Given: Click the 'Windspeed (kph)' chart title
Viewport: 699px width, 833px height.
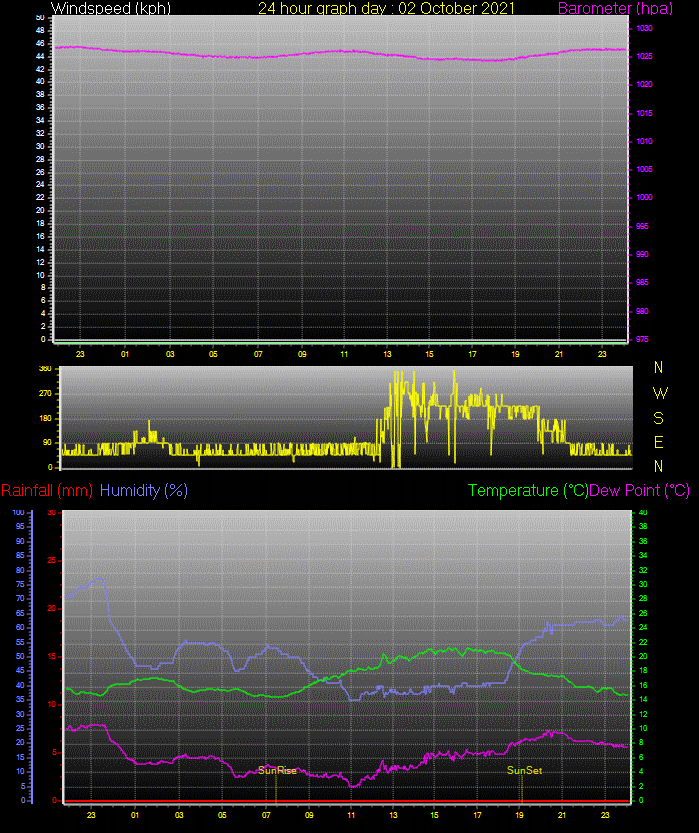Looking at the screenshot, I should 110,8.
